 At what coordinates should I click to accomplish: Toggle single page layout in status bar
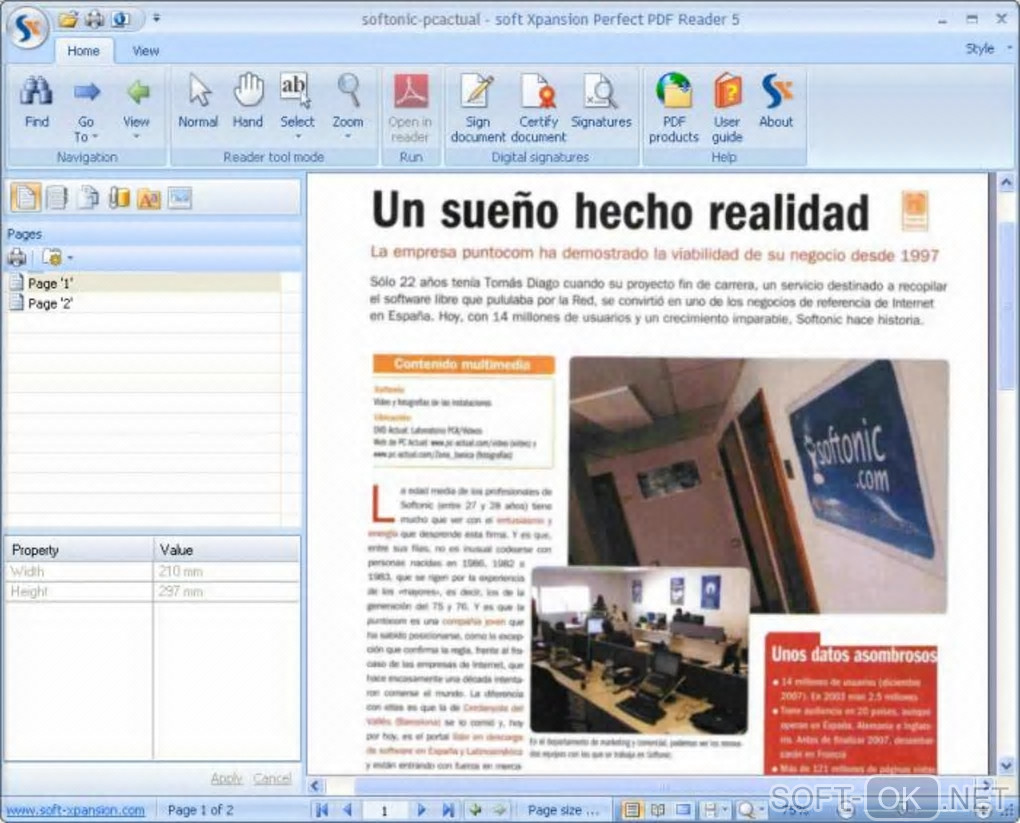tap(631, 810)
